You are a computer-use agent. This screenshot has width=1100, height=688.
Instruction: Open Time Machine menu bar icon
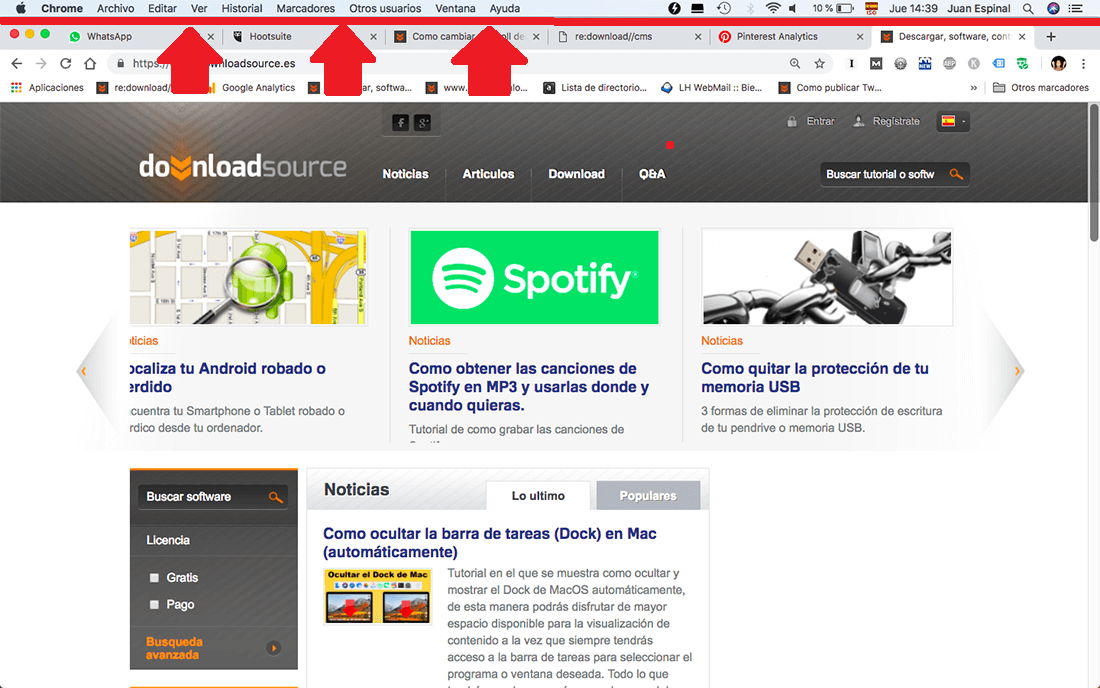click(x=724, y=8)
